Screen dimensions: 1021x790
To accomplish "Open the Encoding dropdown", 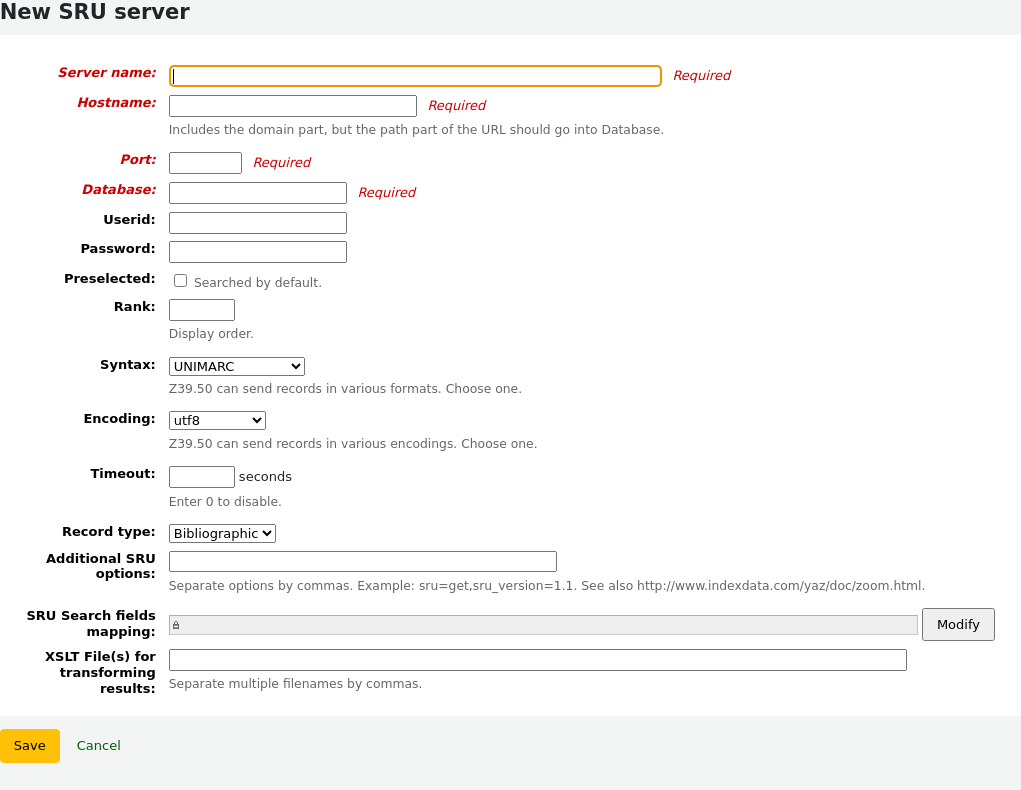I will (x=217, y=420).
